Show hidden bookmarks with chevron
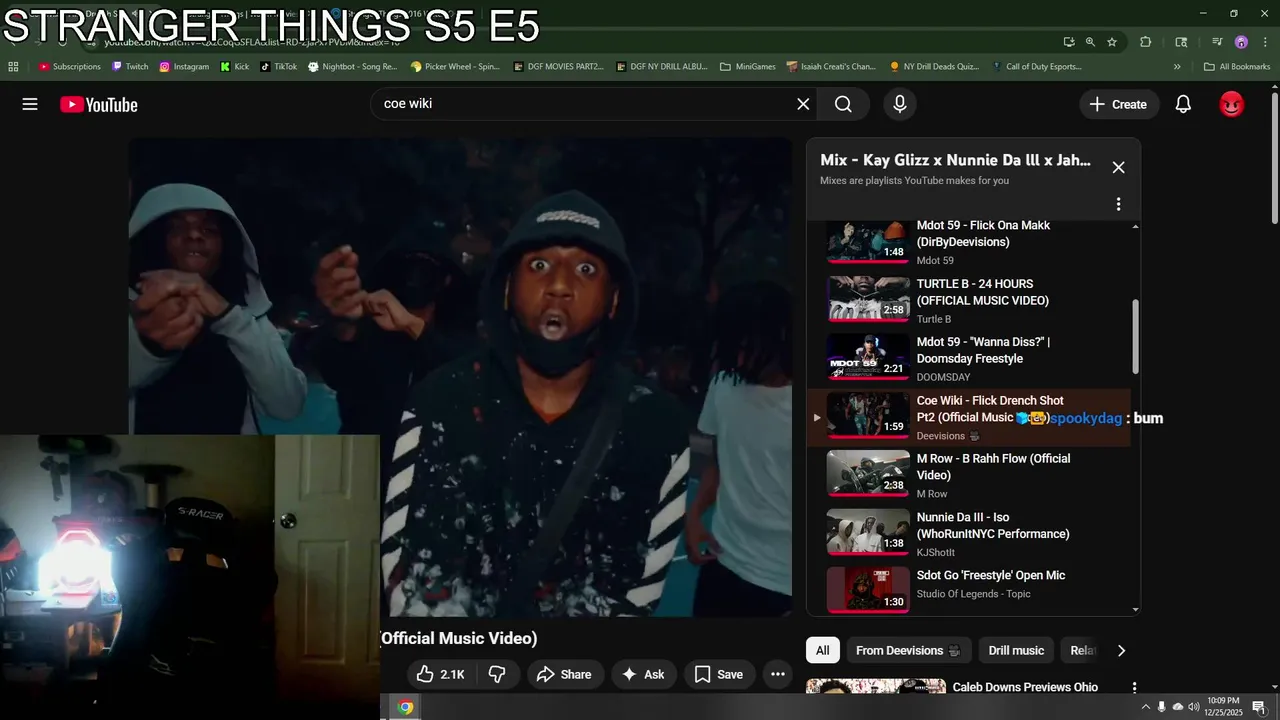 (x=1177, y=67)
